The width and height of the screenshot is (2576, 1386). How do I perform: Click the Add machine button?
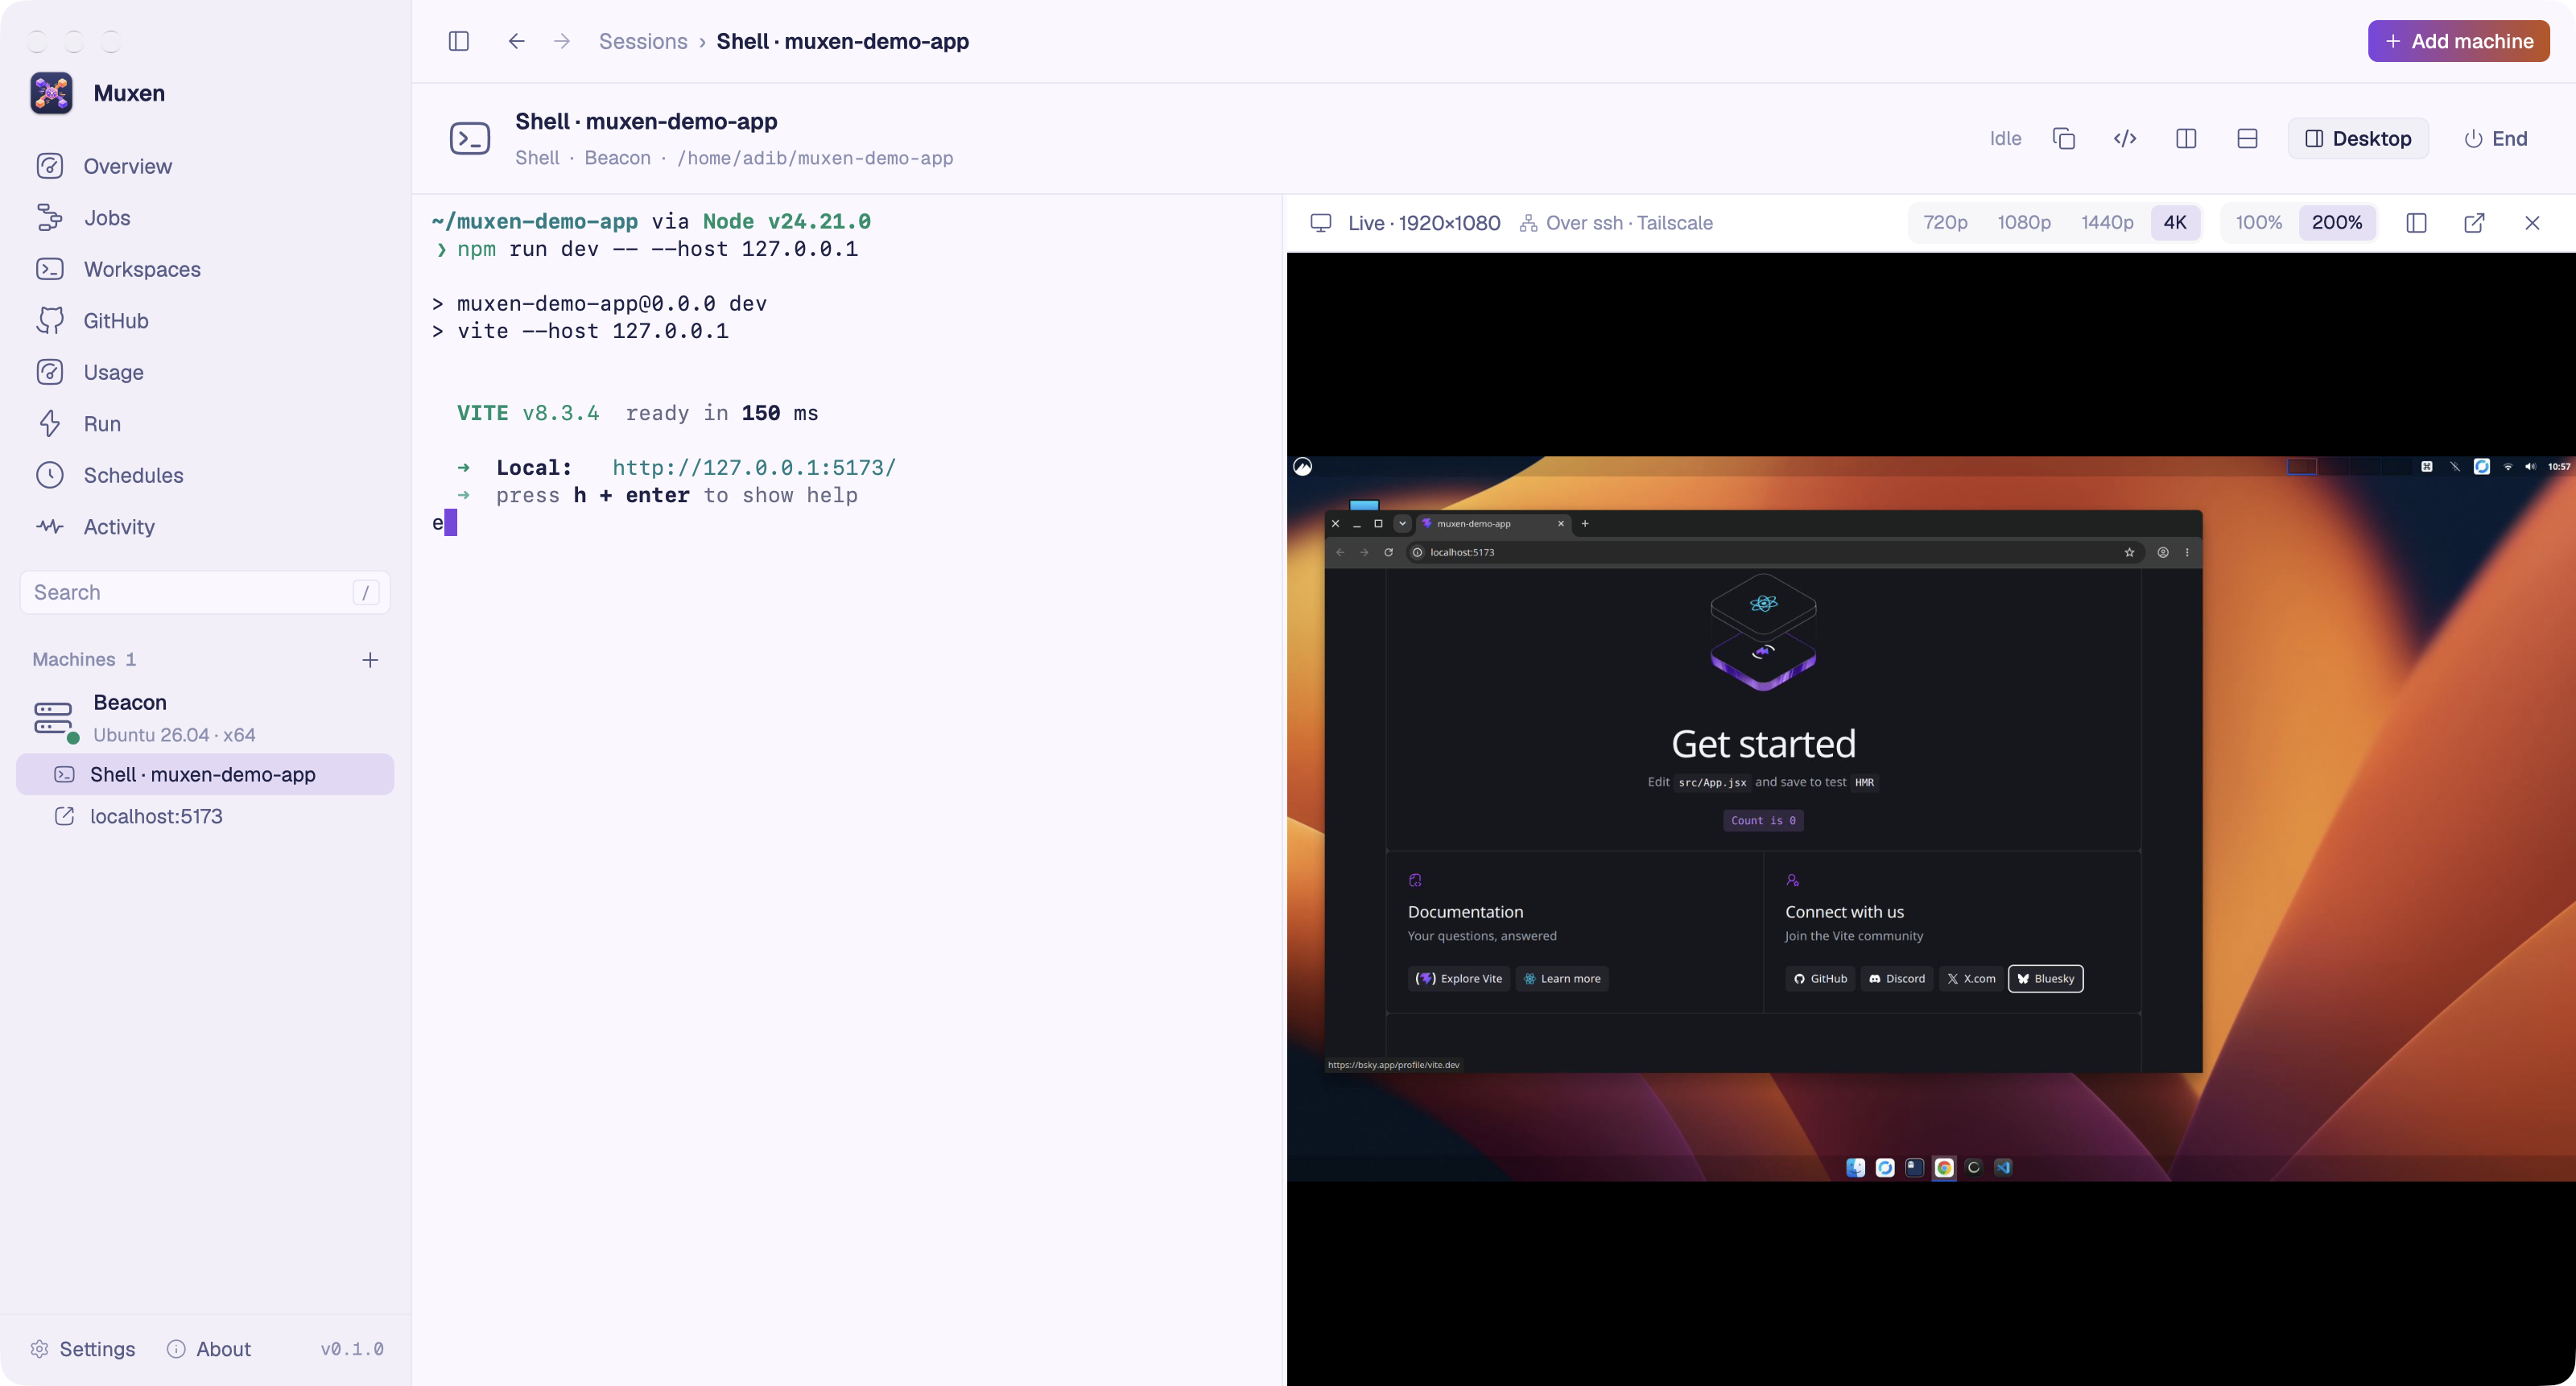2458,41
